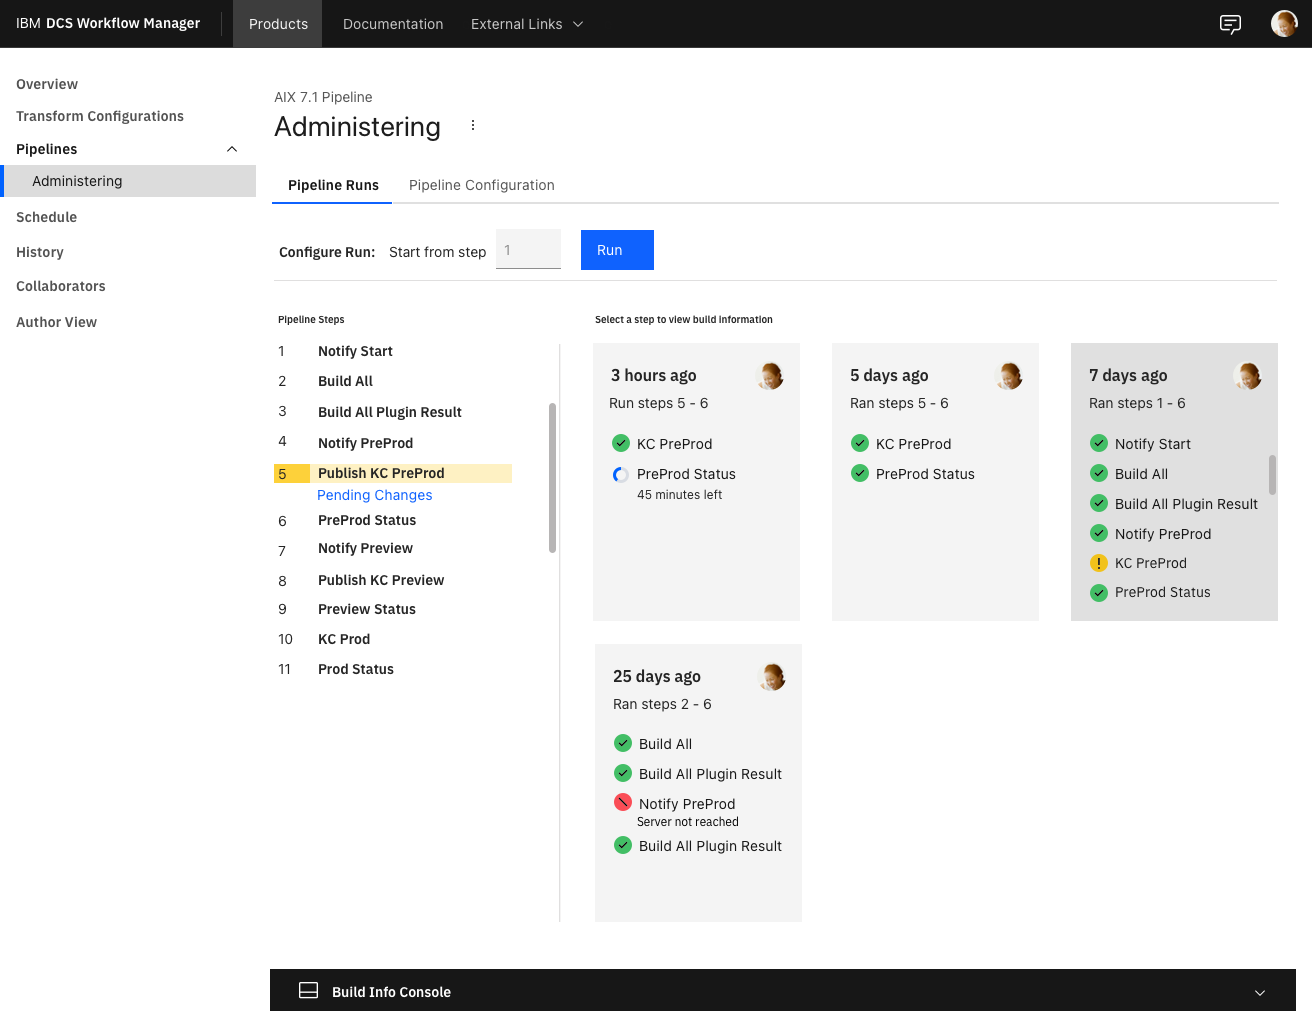Open the 25 days ago run card heading

click(657, 676)
